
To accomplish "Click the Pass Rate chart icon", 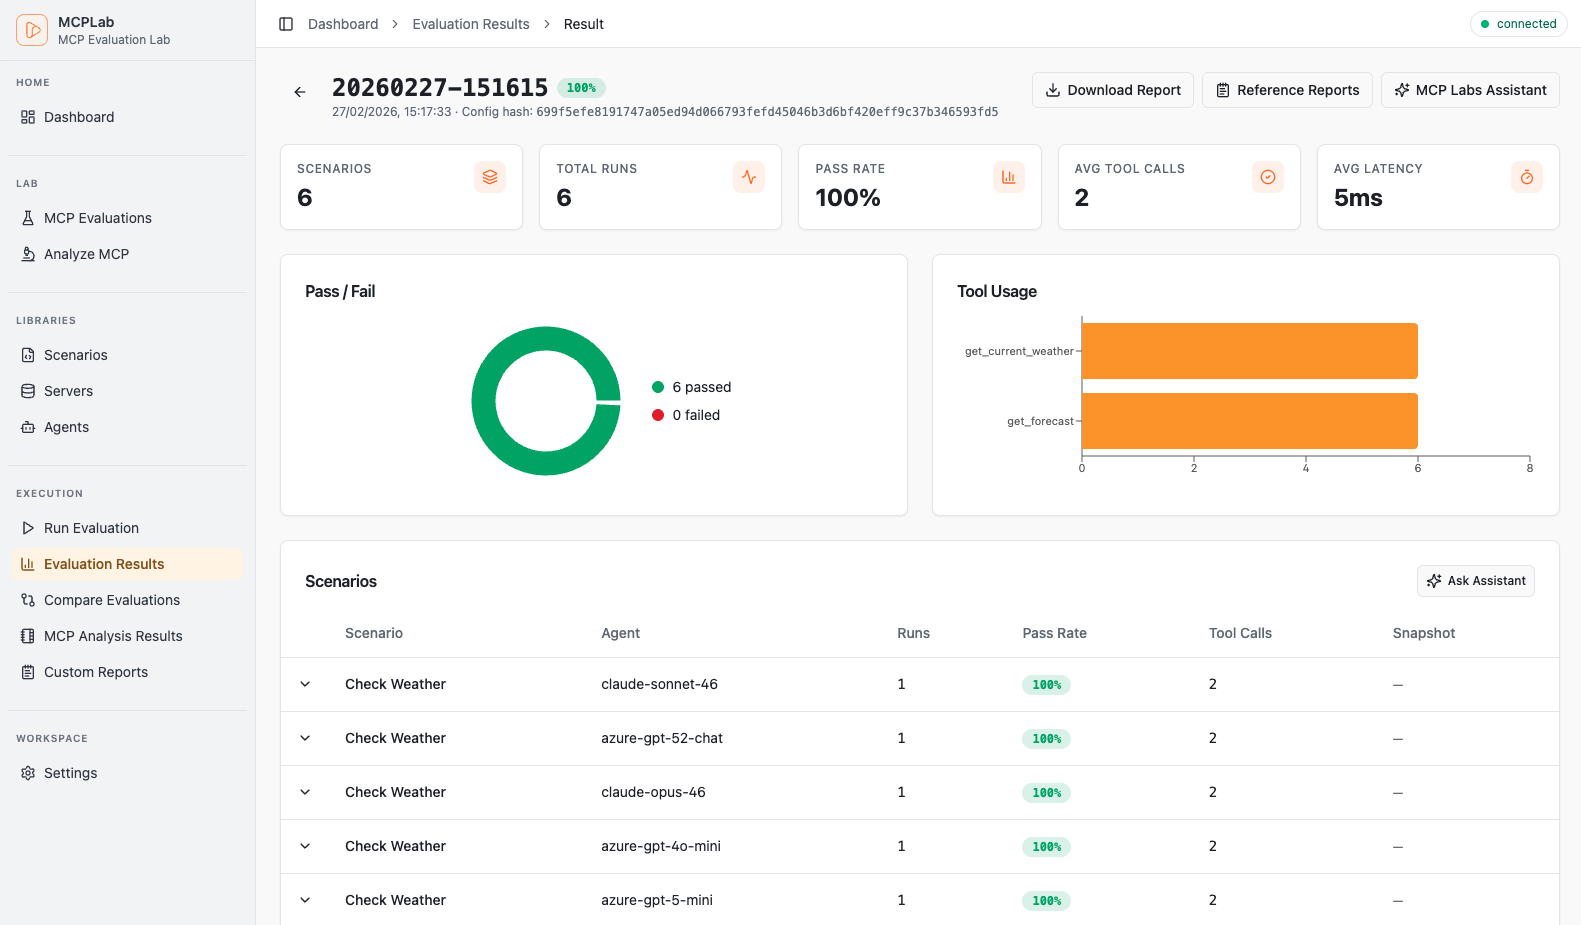I will coord(1008,177).
